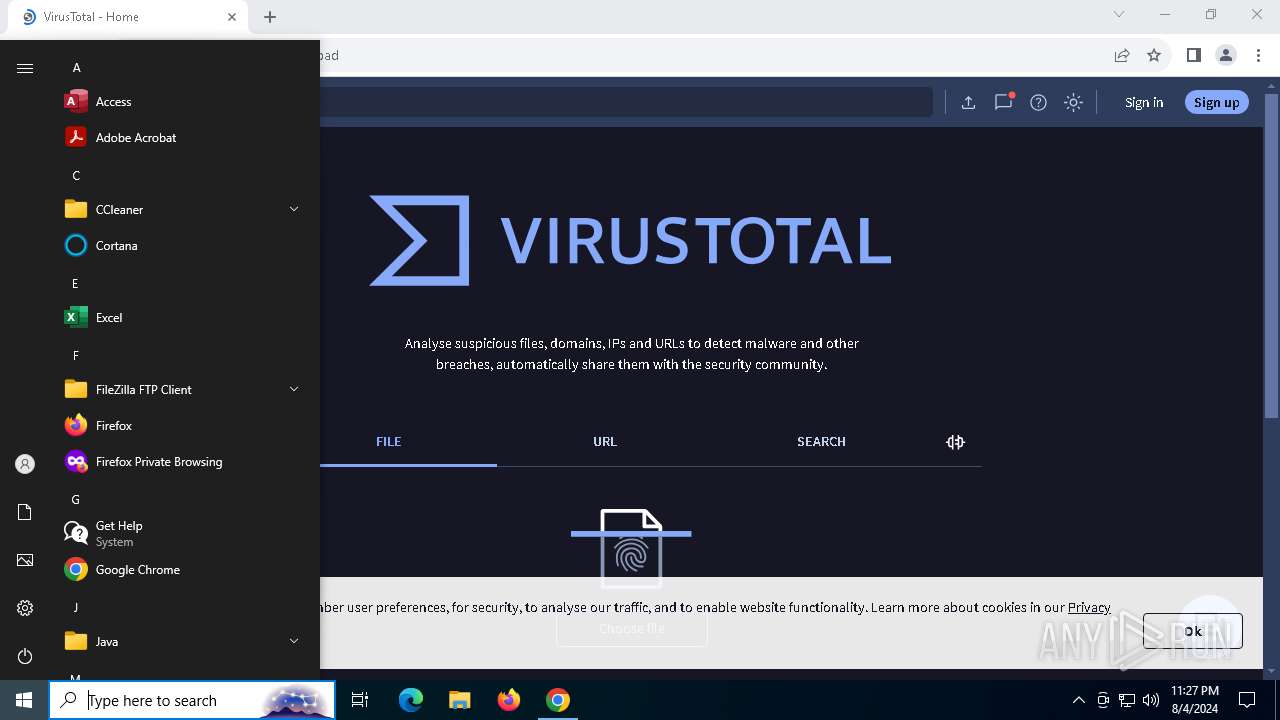Open Settings gear in Start sidebar
Image resolution: width=1280 pixels, height=720 pixels.
pyautogui.click(x=25, y=608)
